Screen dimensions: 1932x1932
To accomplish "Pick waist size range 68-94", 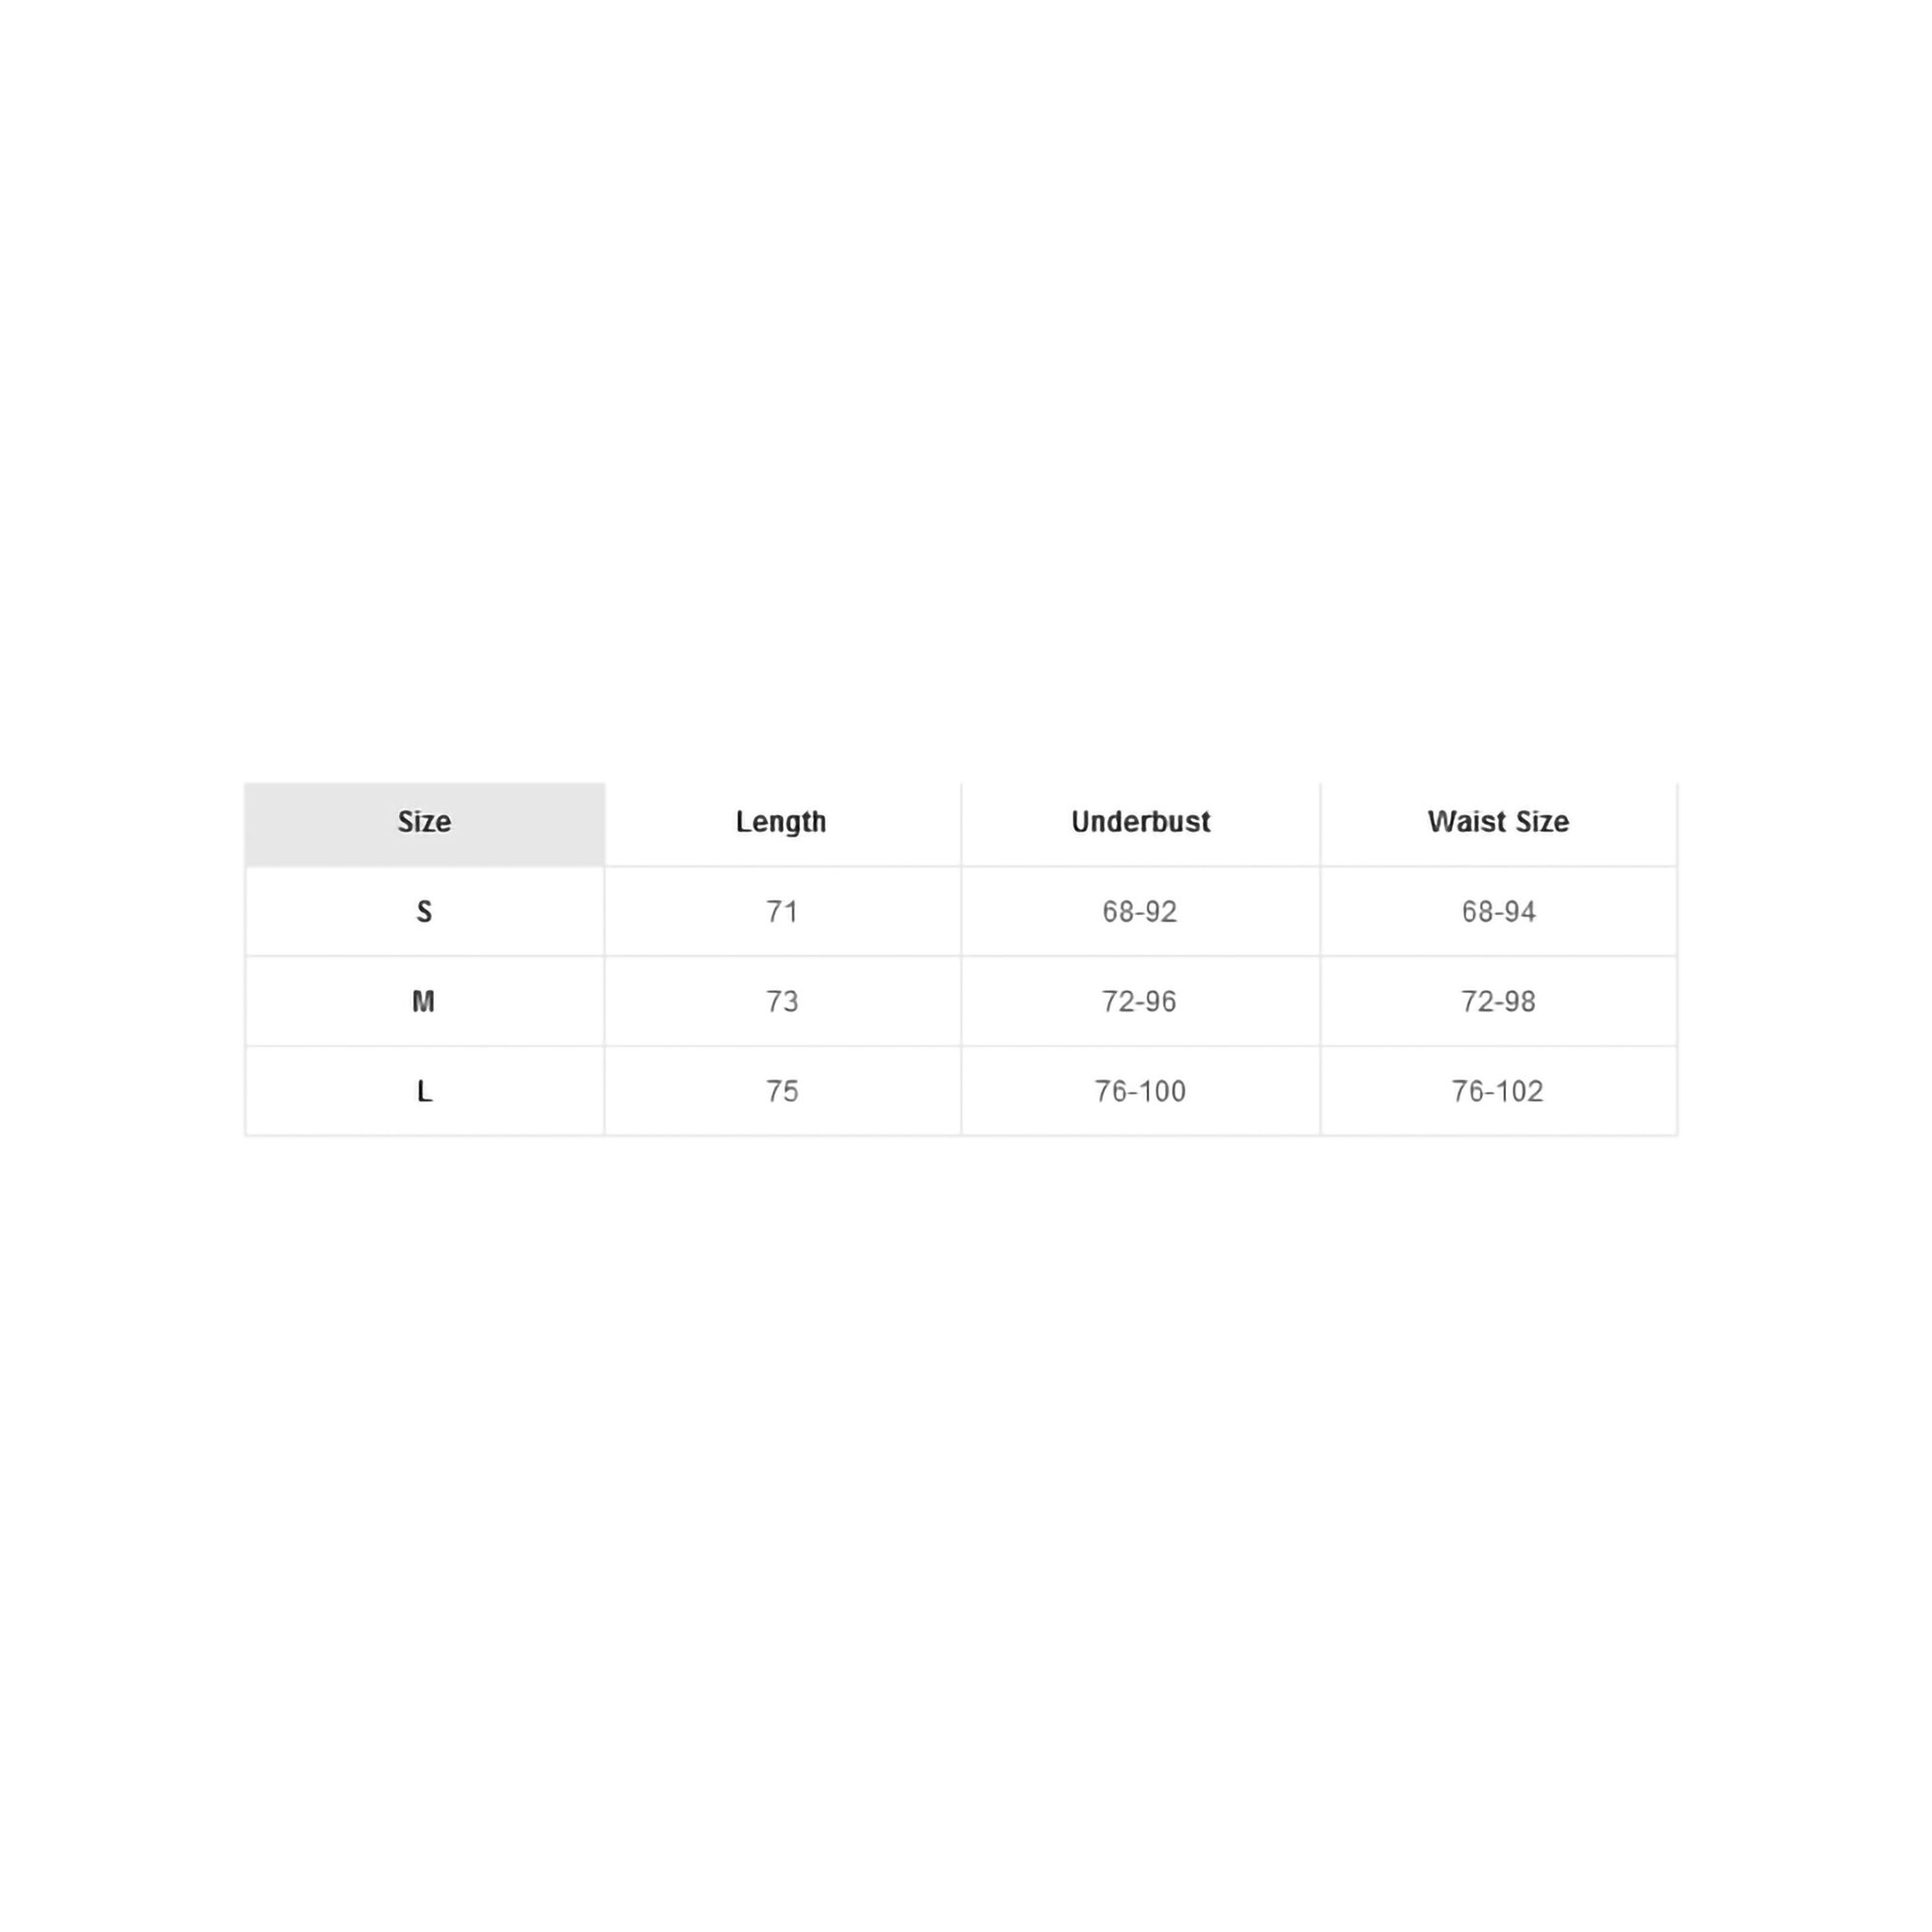I will [1498, 912].
